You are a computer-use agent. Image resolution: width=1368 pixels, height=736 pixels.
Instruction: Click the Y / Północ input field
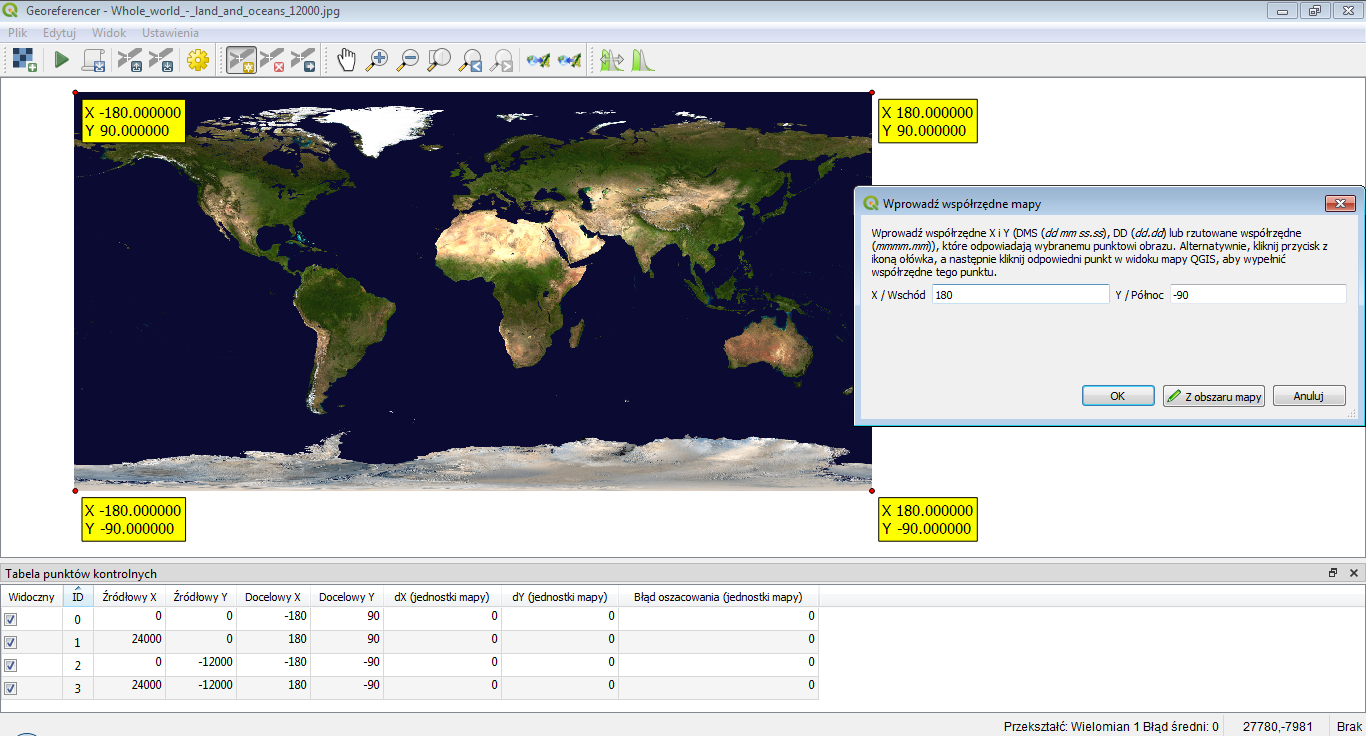point(1258,295)
